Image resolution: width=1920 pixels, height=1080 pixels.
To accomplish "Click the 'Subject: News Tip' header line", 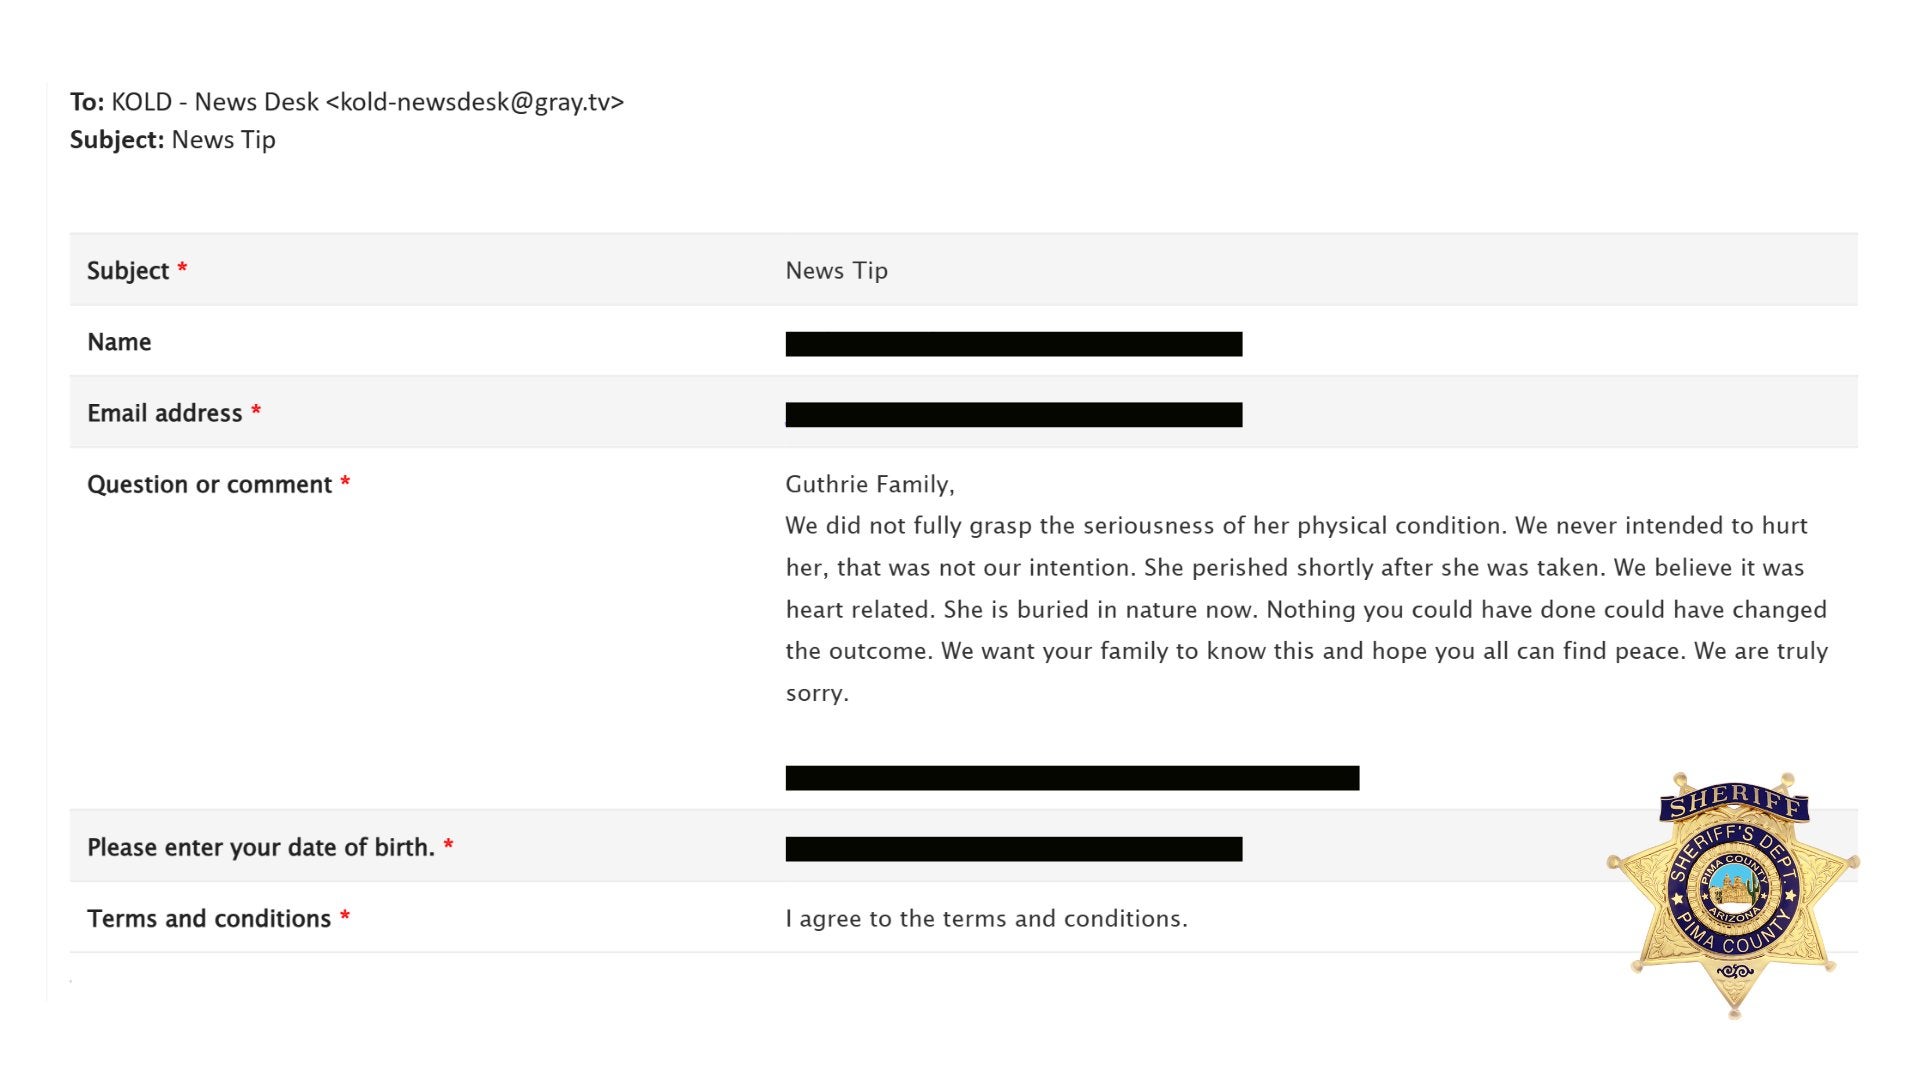I will tap(173, 140).
